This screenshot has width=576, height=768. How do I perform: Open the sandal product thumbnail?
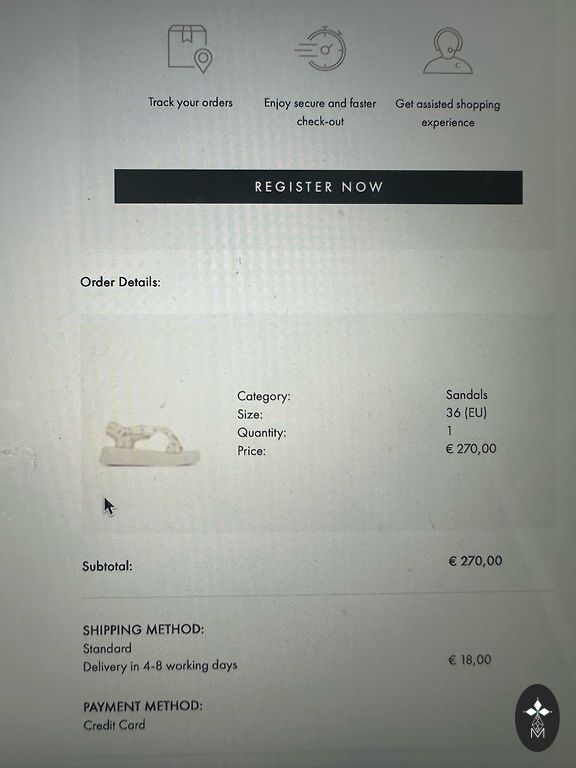pyautogui.click(x=149, y=443)
